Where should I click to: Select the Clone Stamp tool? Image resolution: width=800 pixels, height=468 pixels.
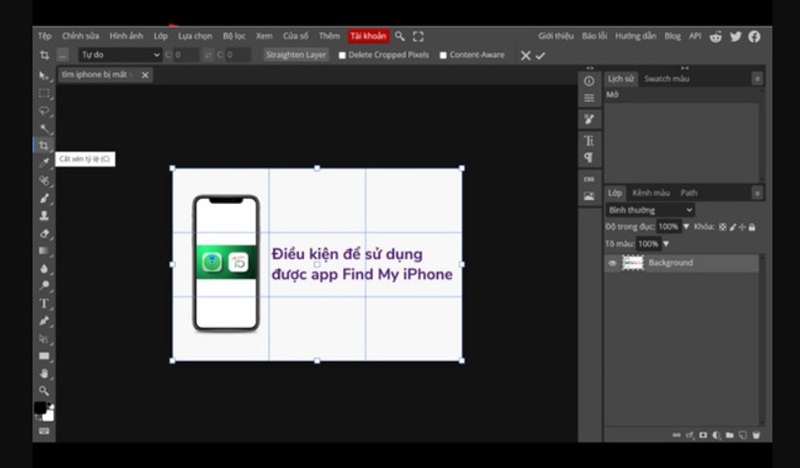pos(44,215)
